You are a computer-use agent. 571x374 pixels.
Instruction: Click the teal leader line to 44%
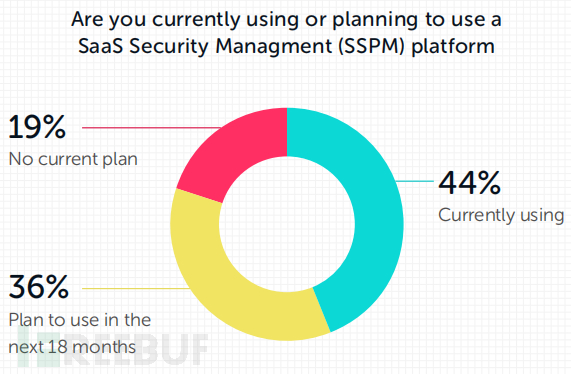pyautogui.click(x=415, y=181)
